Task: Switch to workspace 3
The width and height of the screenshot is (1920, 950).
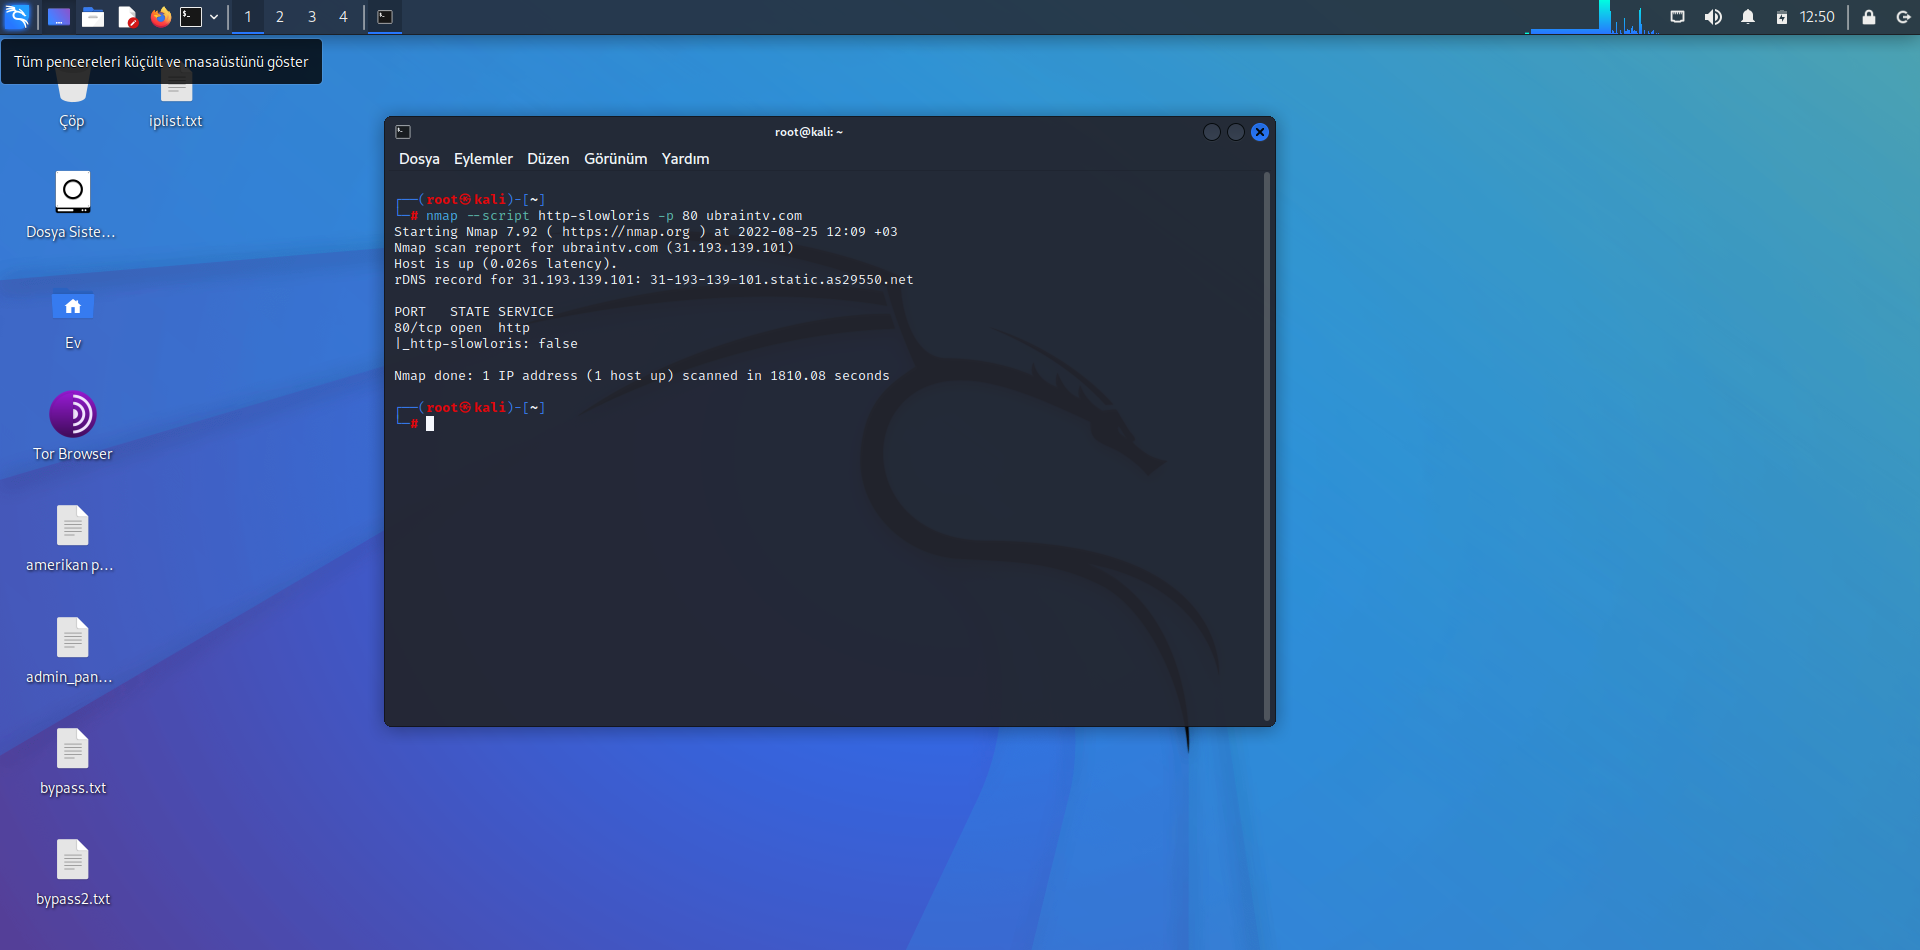Action: (312, 17)
